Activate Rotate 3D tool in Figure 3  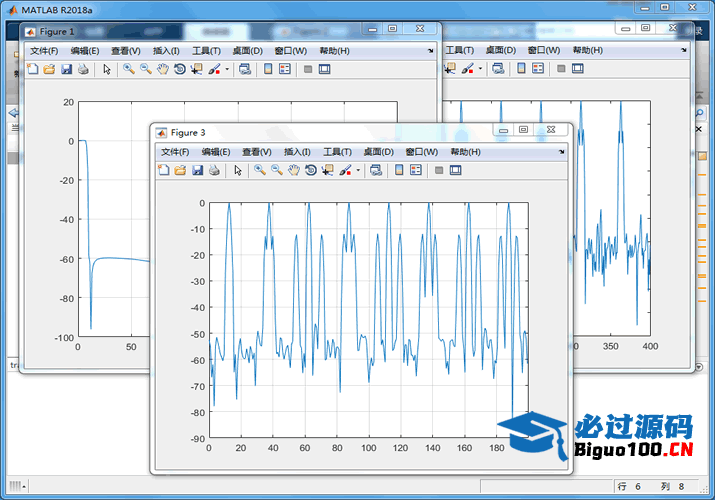pos(311,170)
